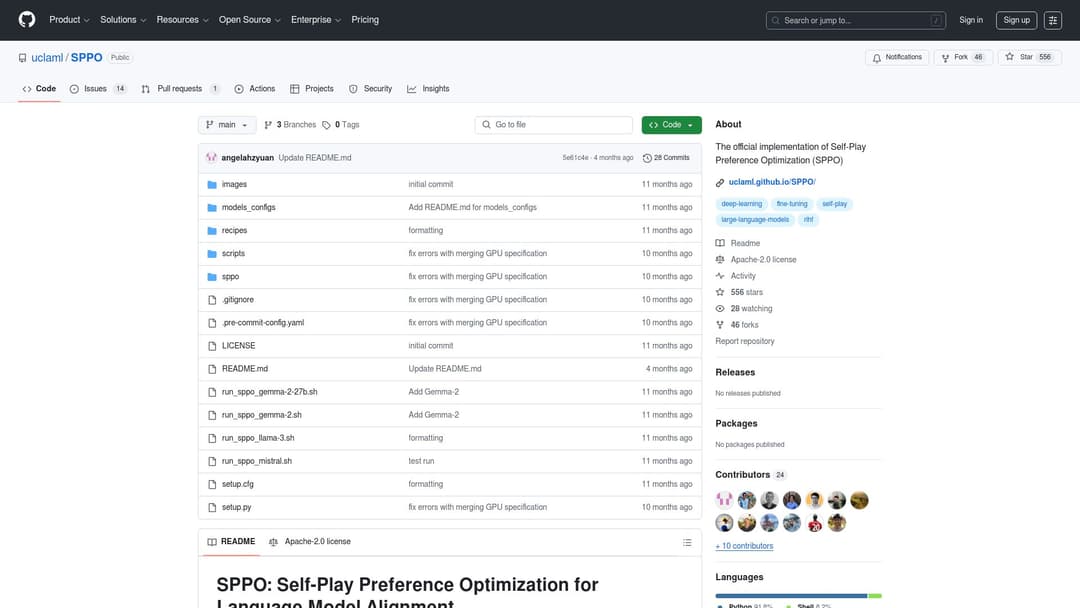Open the README.md file

(x=245, y=369)
